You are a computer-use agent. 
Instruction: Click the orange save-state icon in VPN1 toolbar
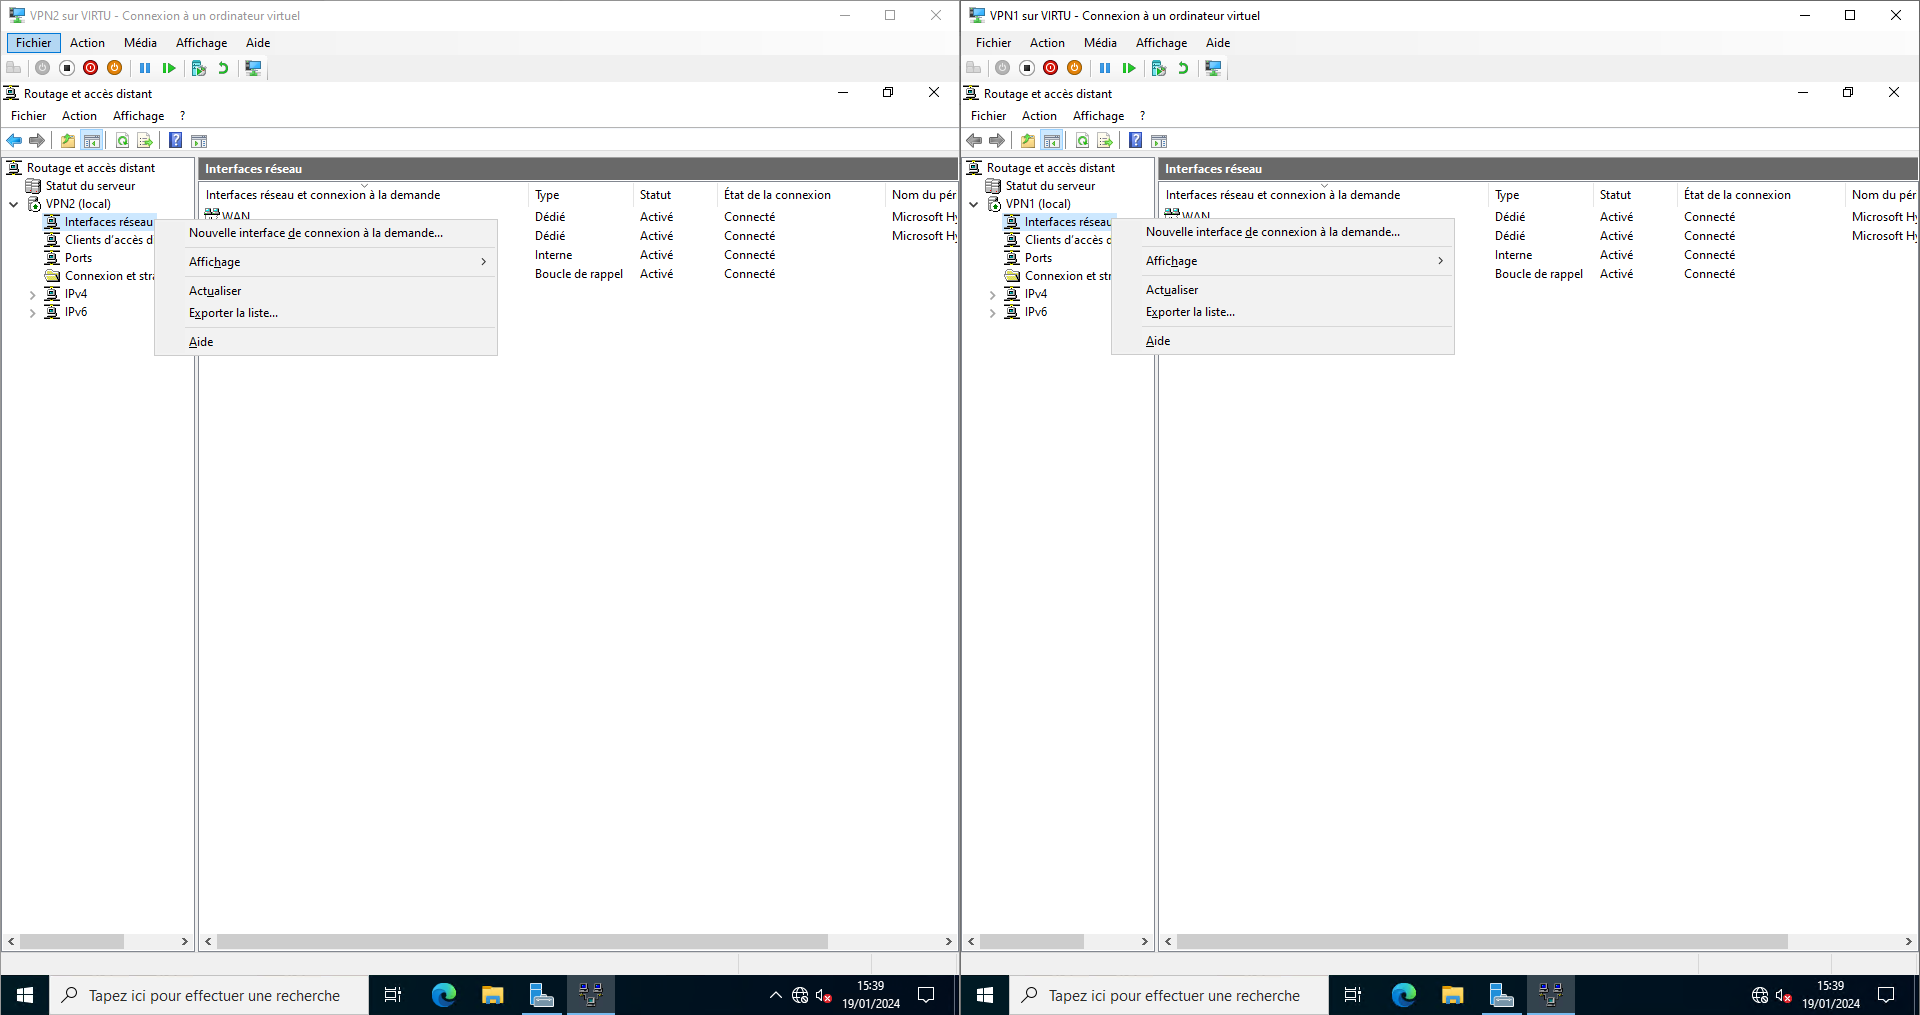point(1075,68)
